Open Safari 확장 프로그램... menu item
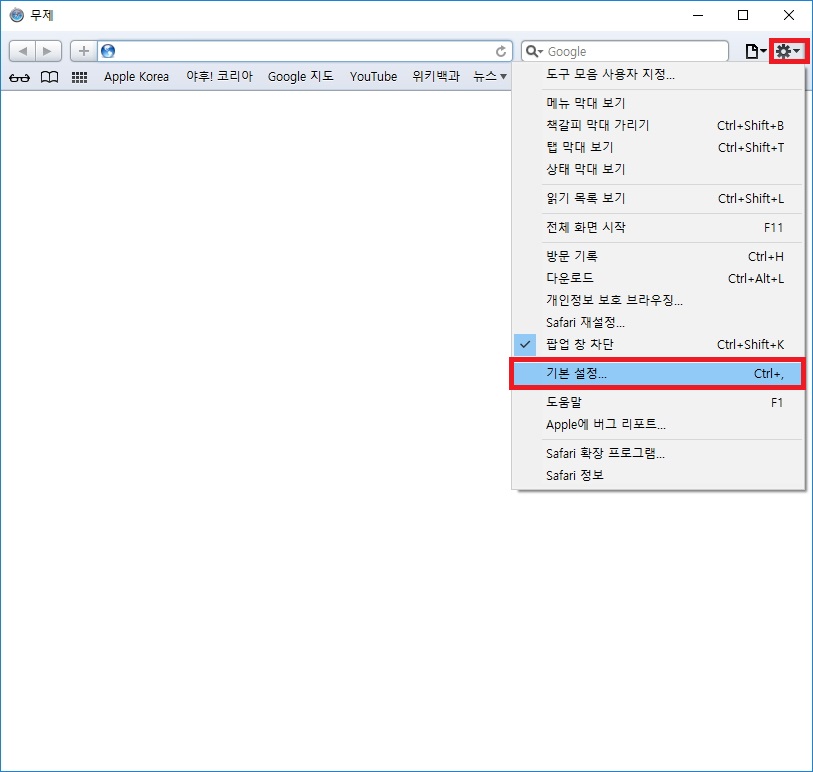The height and width of the screenshot is (772, 813). click(658, 453)
